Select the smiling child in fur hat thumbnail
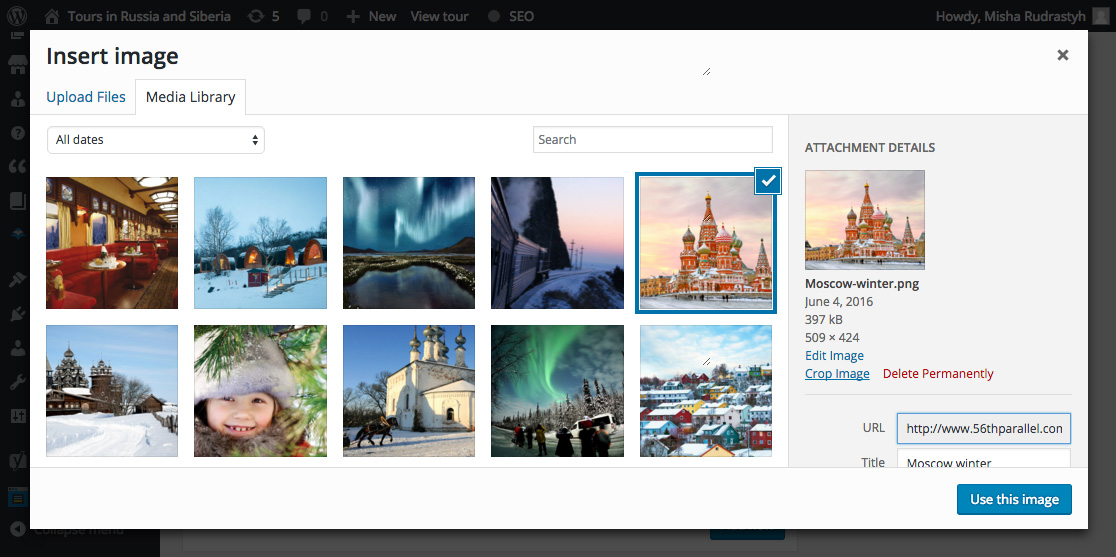This screenshot has width=1116, height=557. click(260, 391)
